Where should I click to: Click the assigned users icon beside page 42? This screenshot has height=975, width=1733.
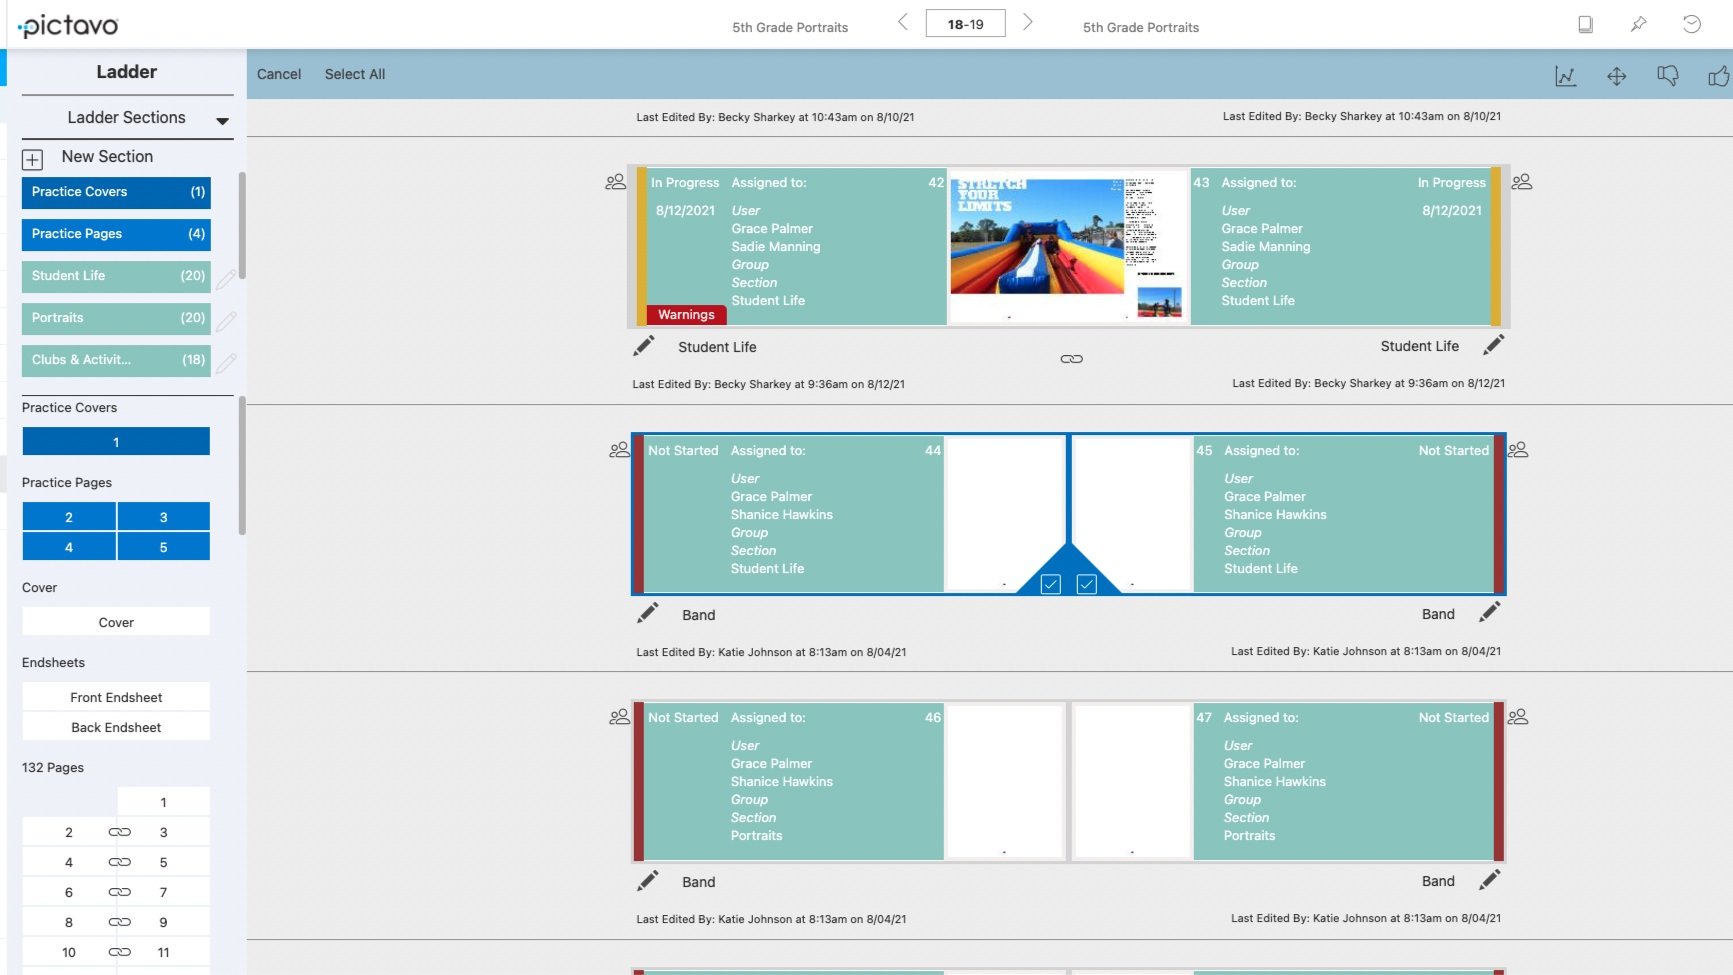tap(617, 182)
